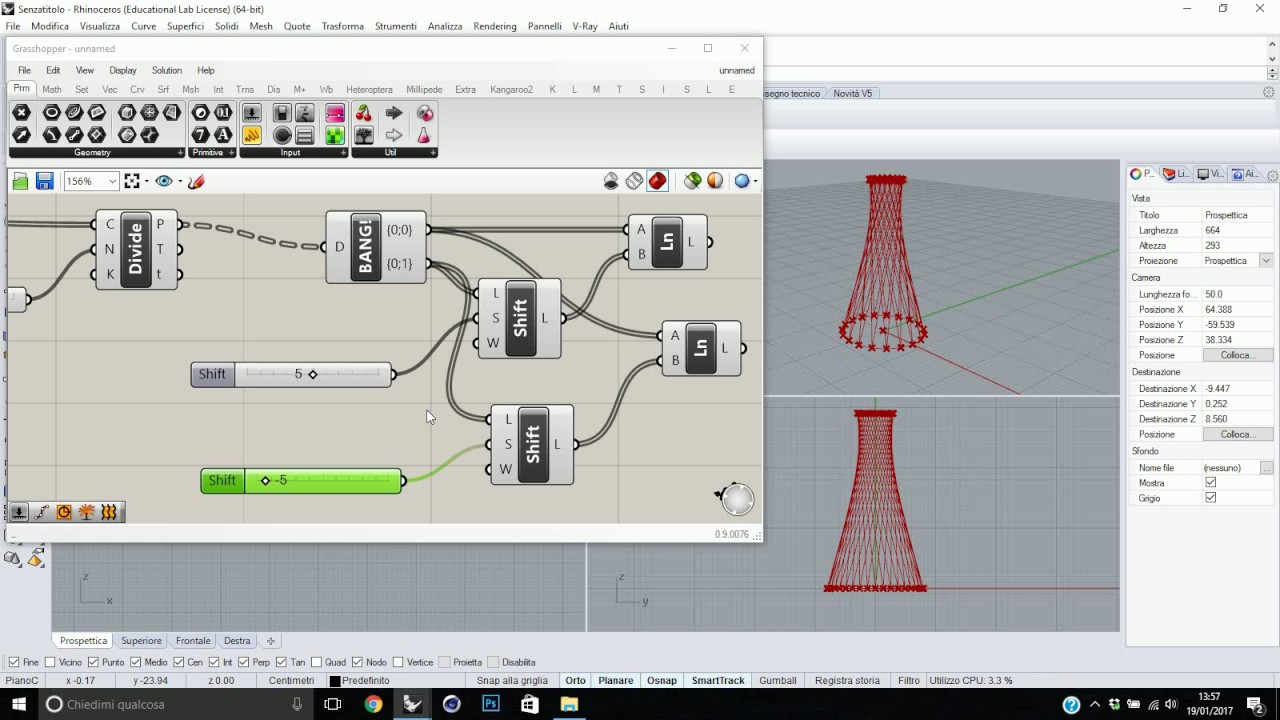
Task: Toggle Gumball in the status bar
Action: 778,681
